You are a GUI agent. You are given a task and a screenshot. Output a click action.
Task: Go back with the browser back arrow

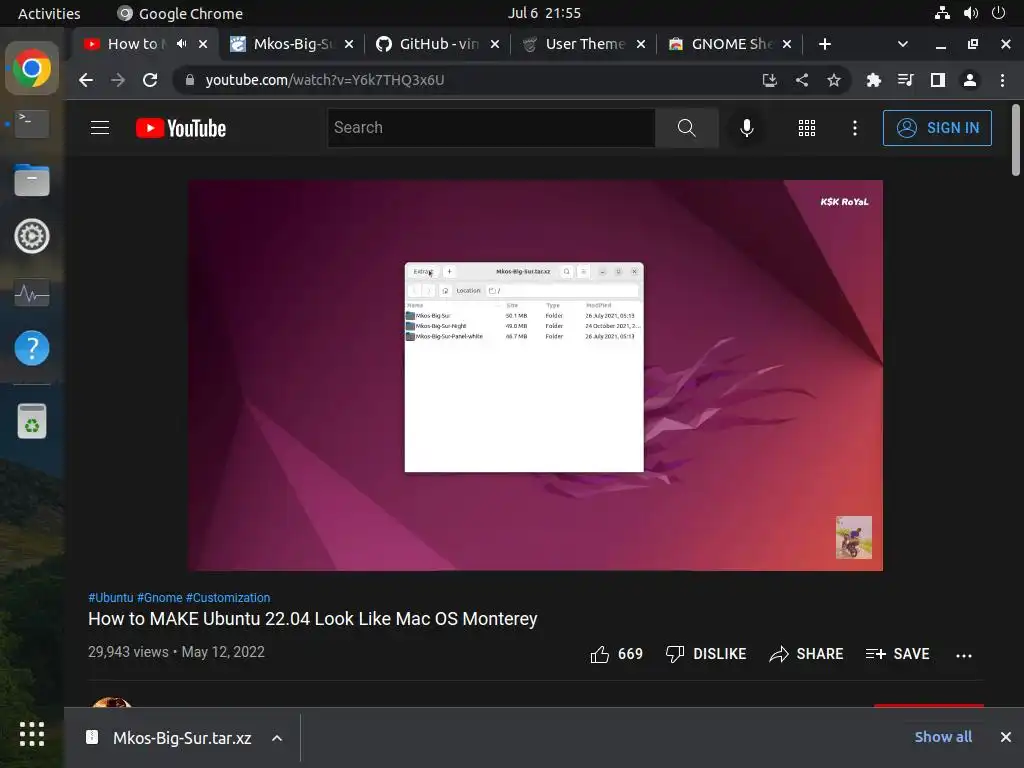pyautogui.click(x=86, y=80)
